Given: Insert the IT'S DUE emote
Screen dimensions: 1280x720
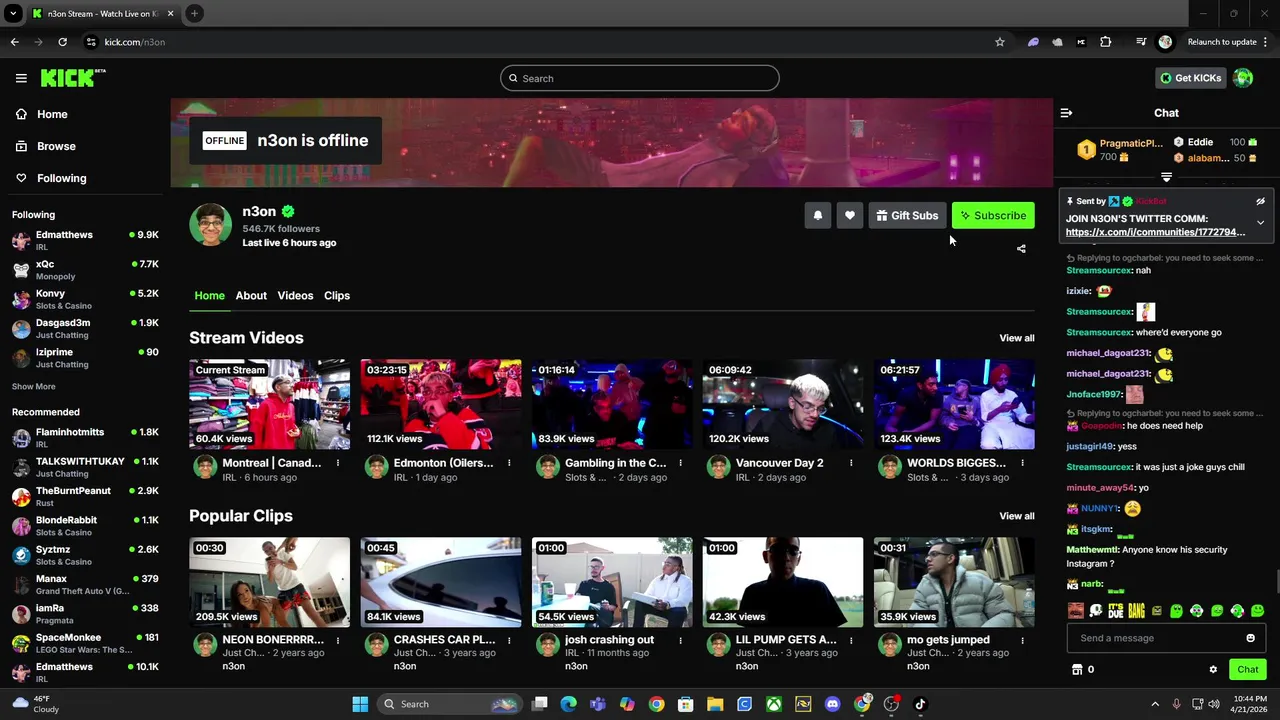Looking at the screenshot, I should 1116,610.
